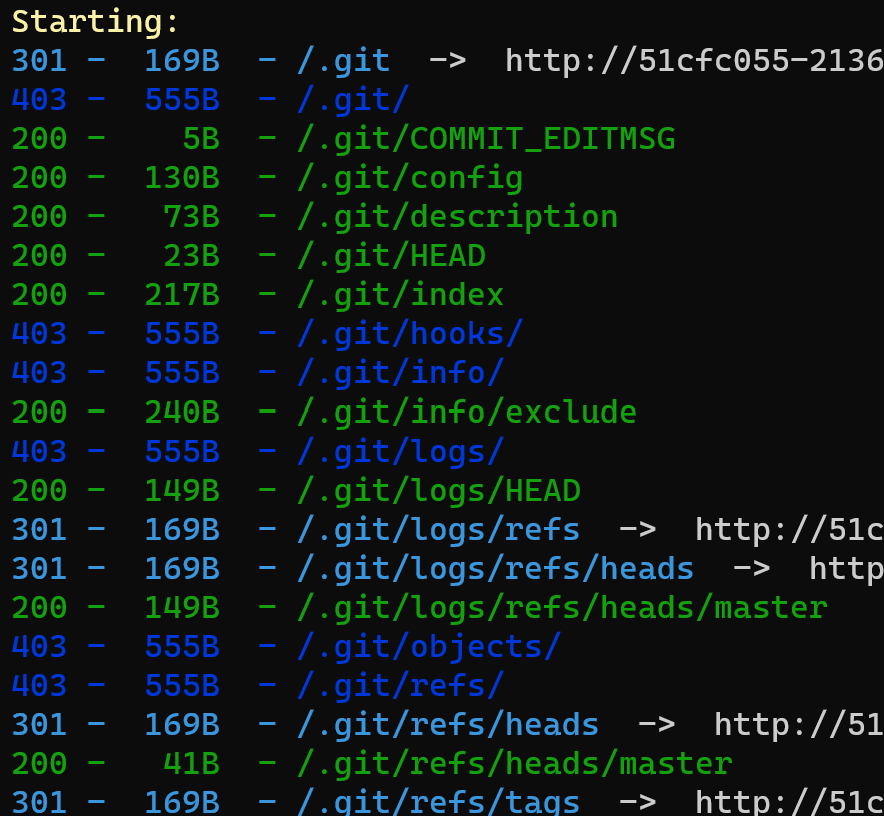This screenshot has height=816, width=884.
Task: Click the /.git/COMMIT_EDITMSG path
Action: click(x=486, y=138)
